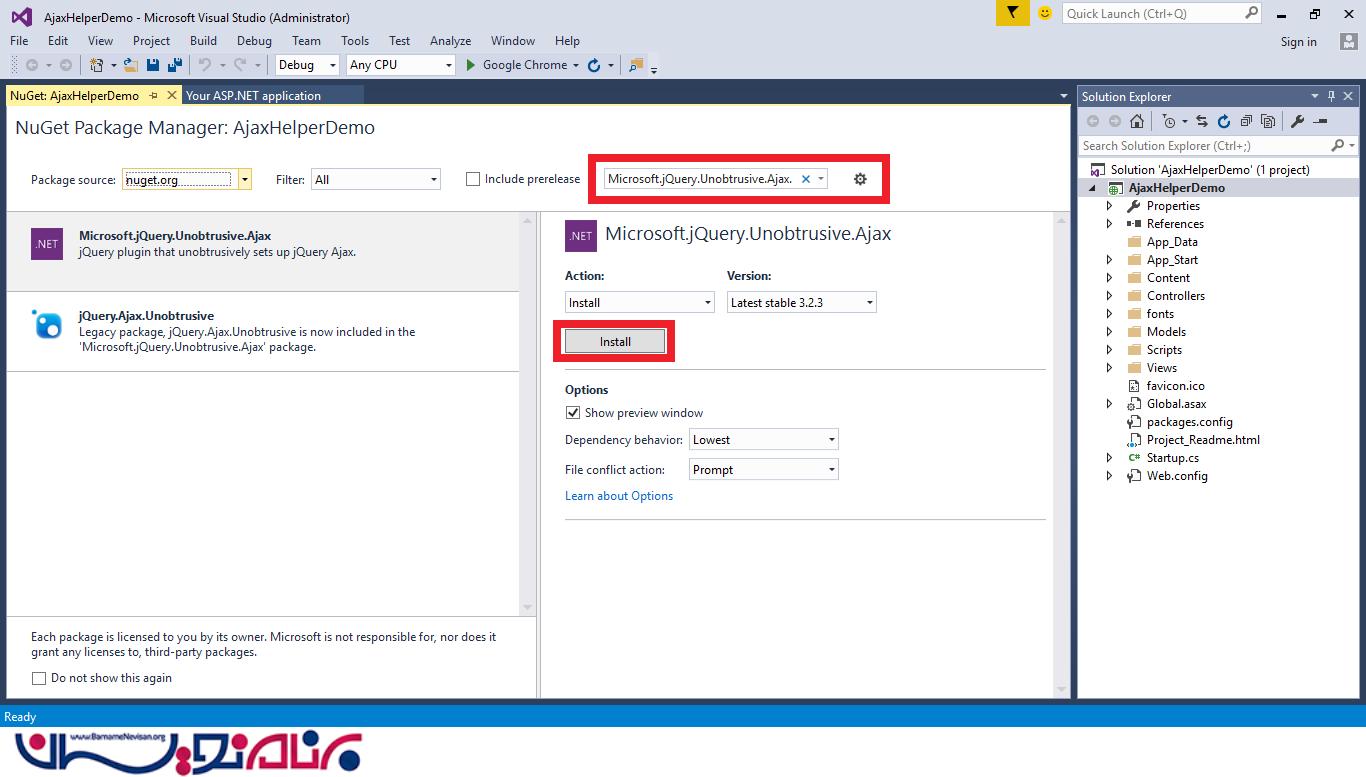Open the Build menu
1366x777 pixels.
203,41
